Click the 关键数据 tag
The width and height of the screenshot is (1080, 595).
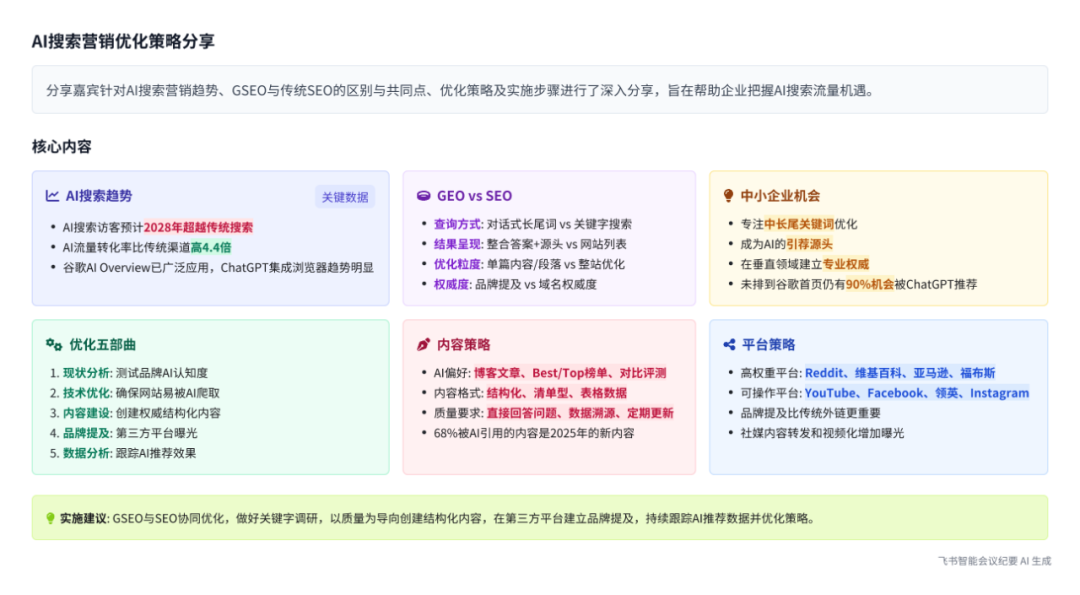point(345,197)
